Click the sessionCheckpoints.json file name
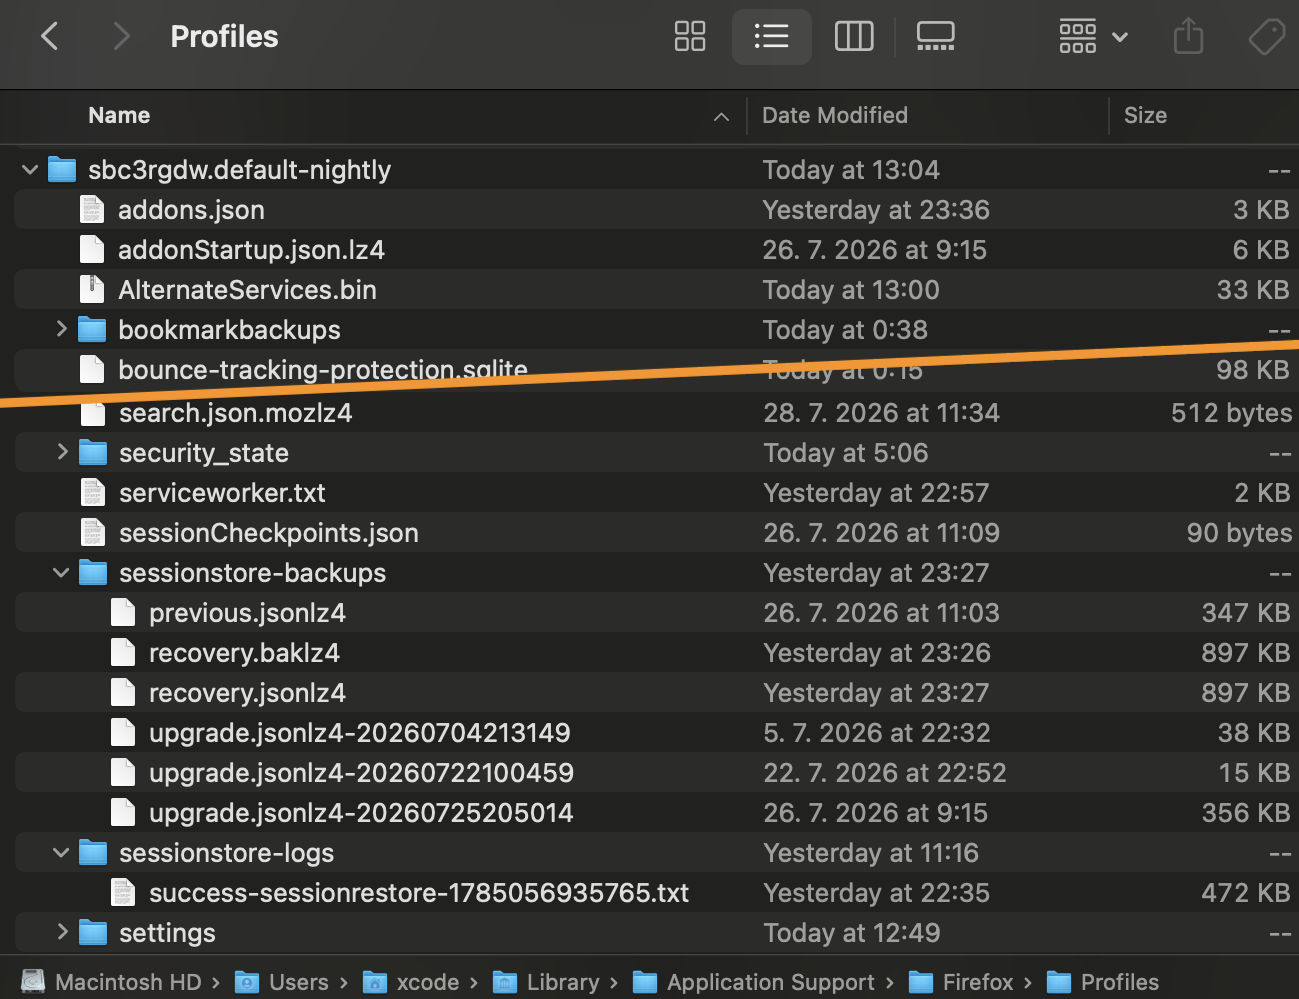Screen dimensions: 1299x999 point(269,533)
